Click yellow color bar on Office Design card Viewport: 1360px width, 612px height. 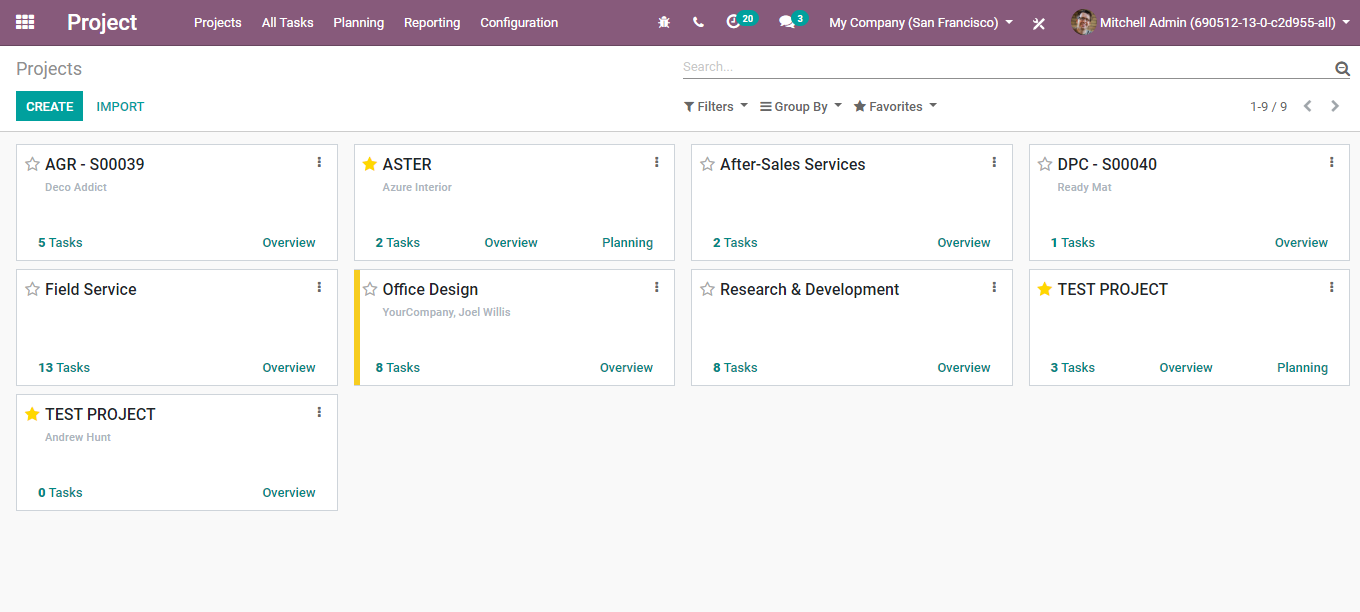coord(357,327)
